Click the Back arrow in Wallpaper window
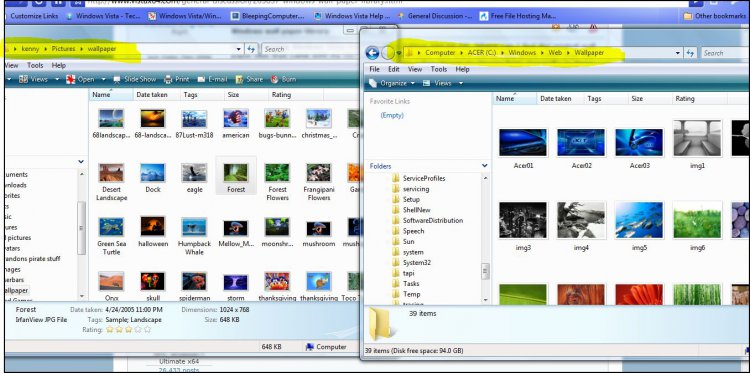The image size is (750, 373). pos(372,53)
